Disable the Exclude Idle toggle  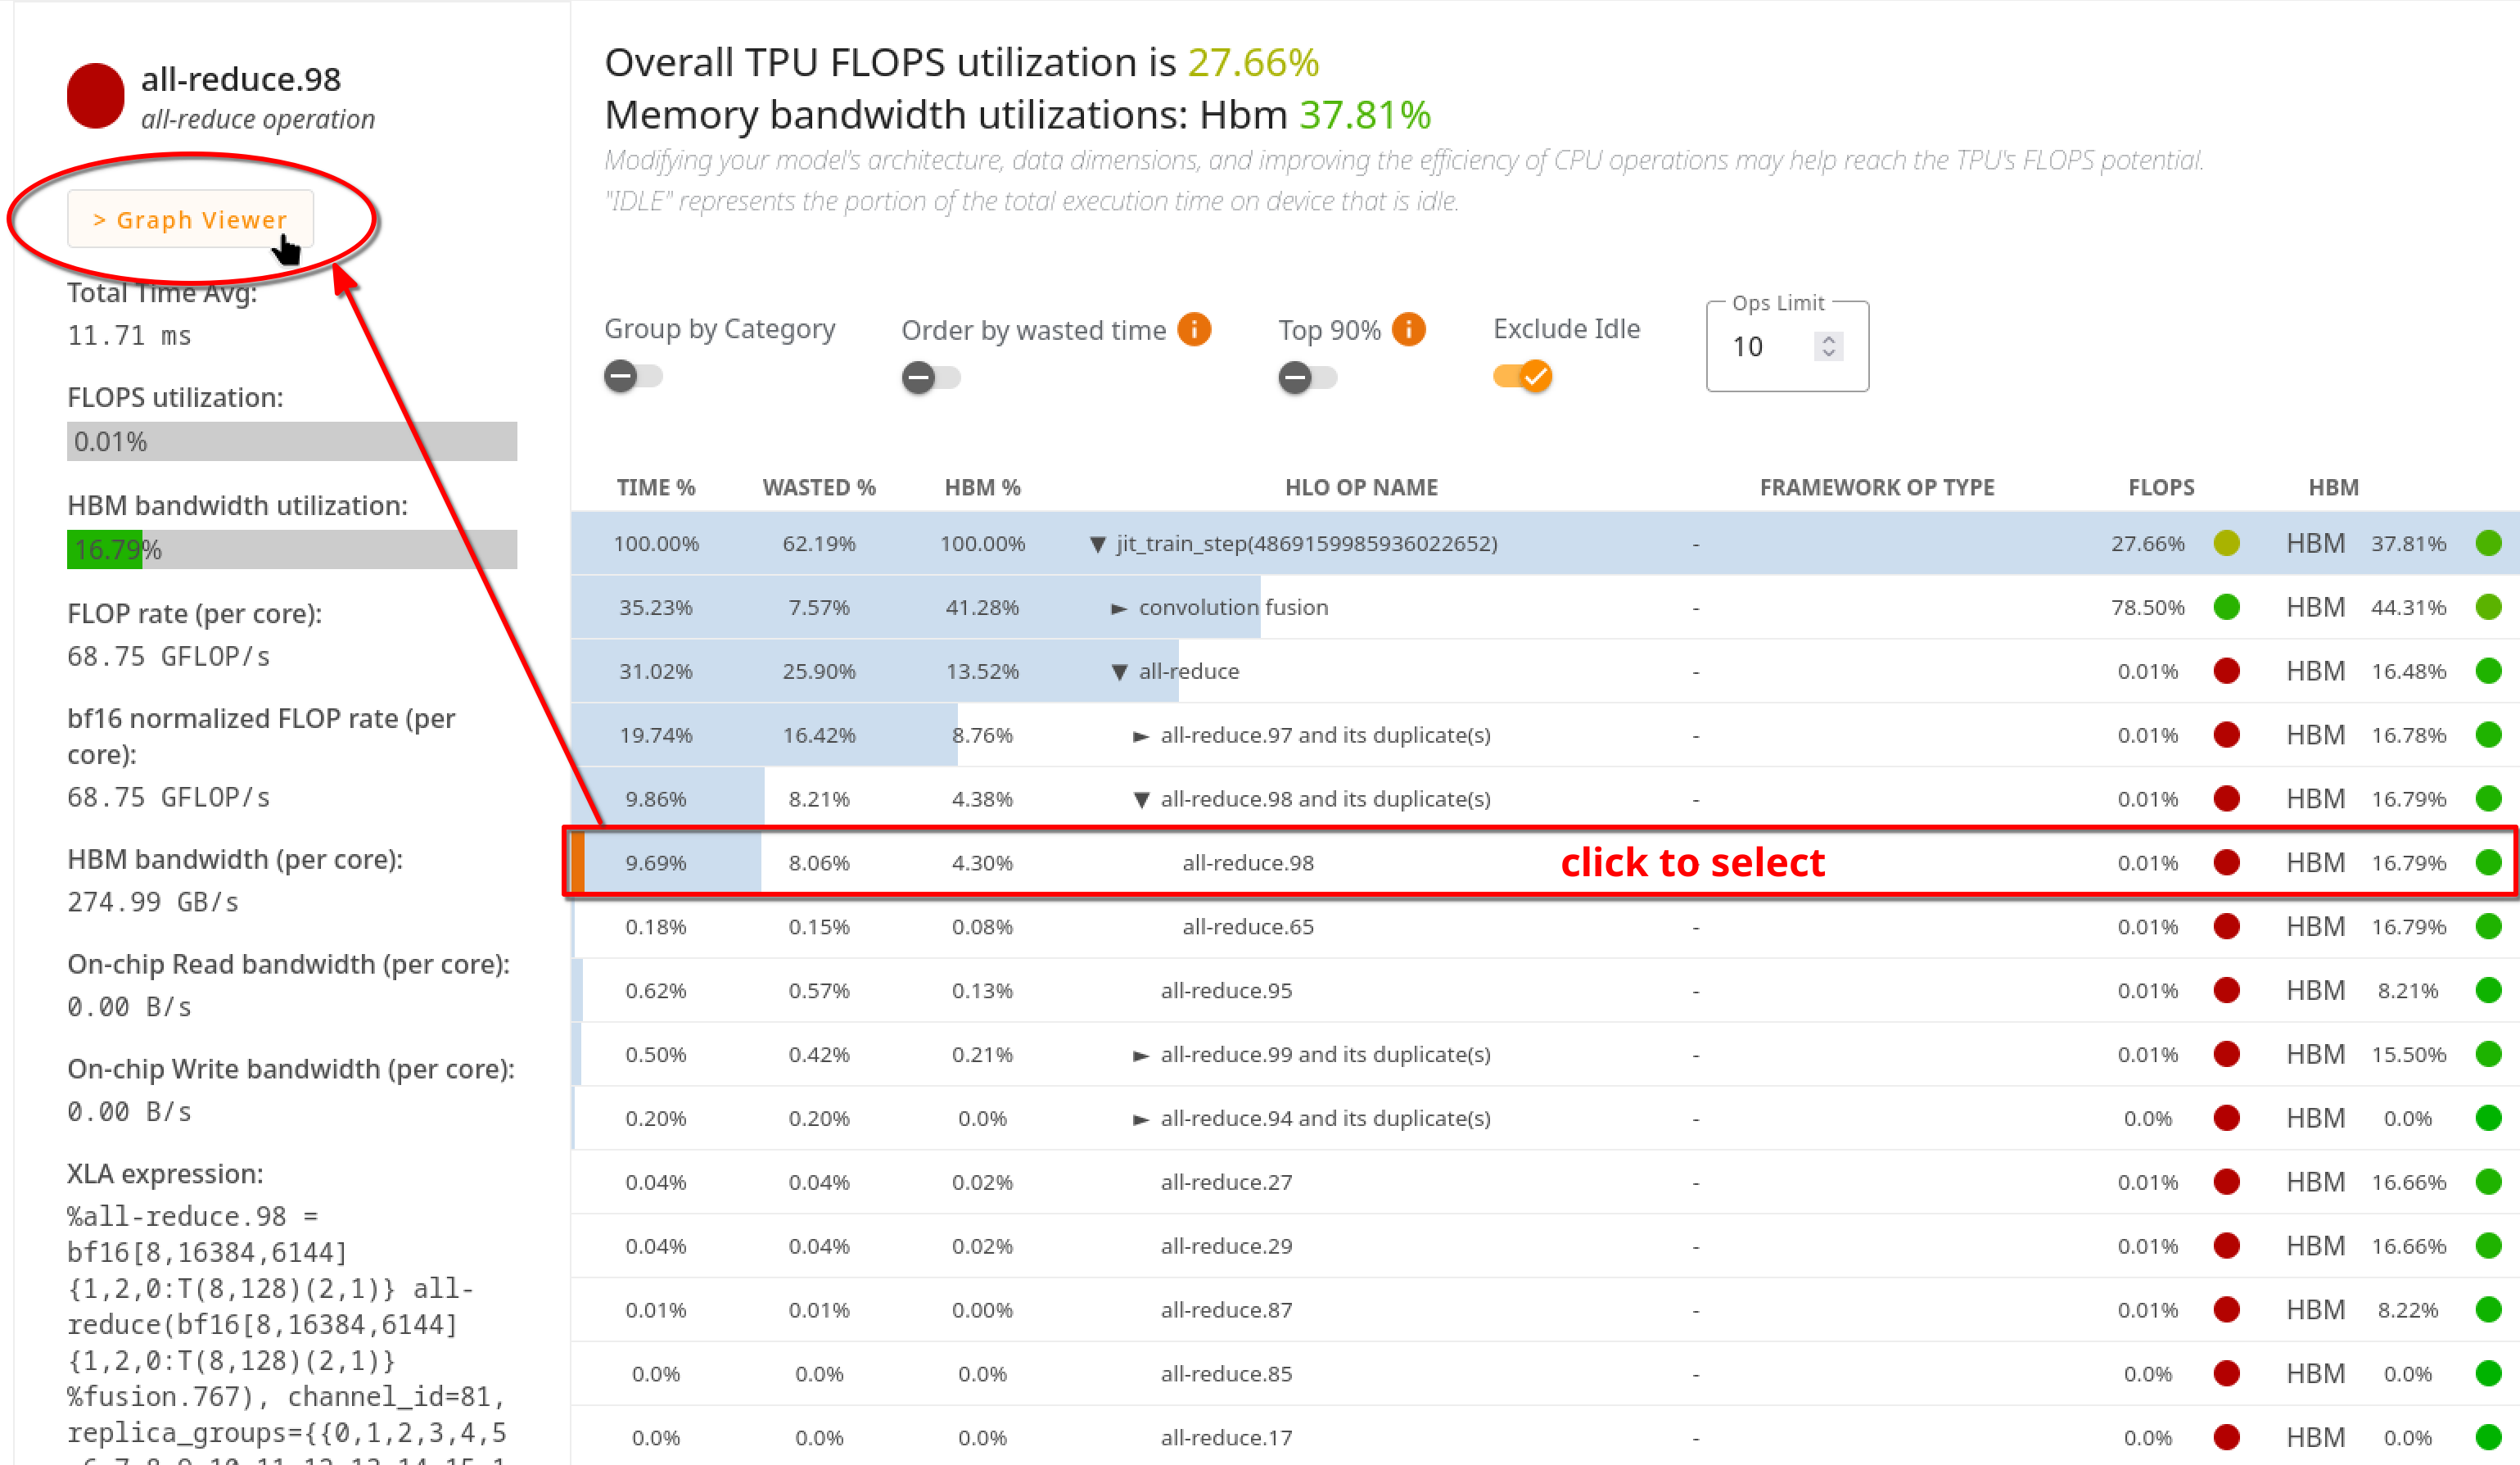coord(1521,377)
